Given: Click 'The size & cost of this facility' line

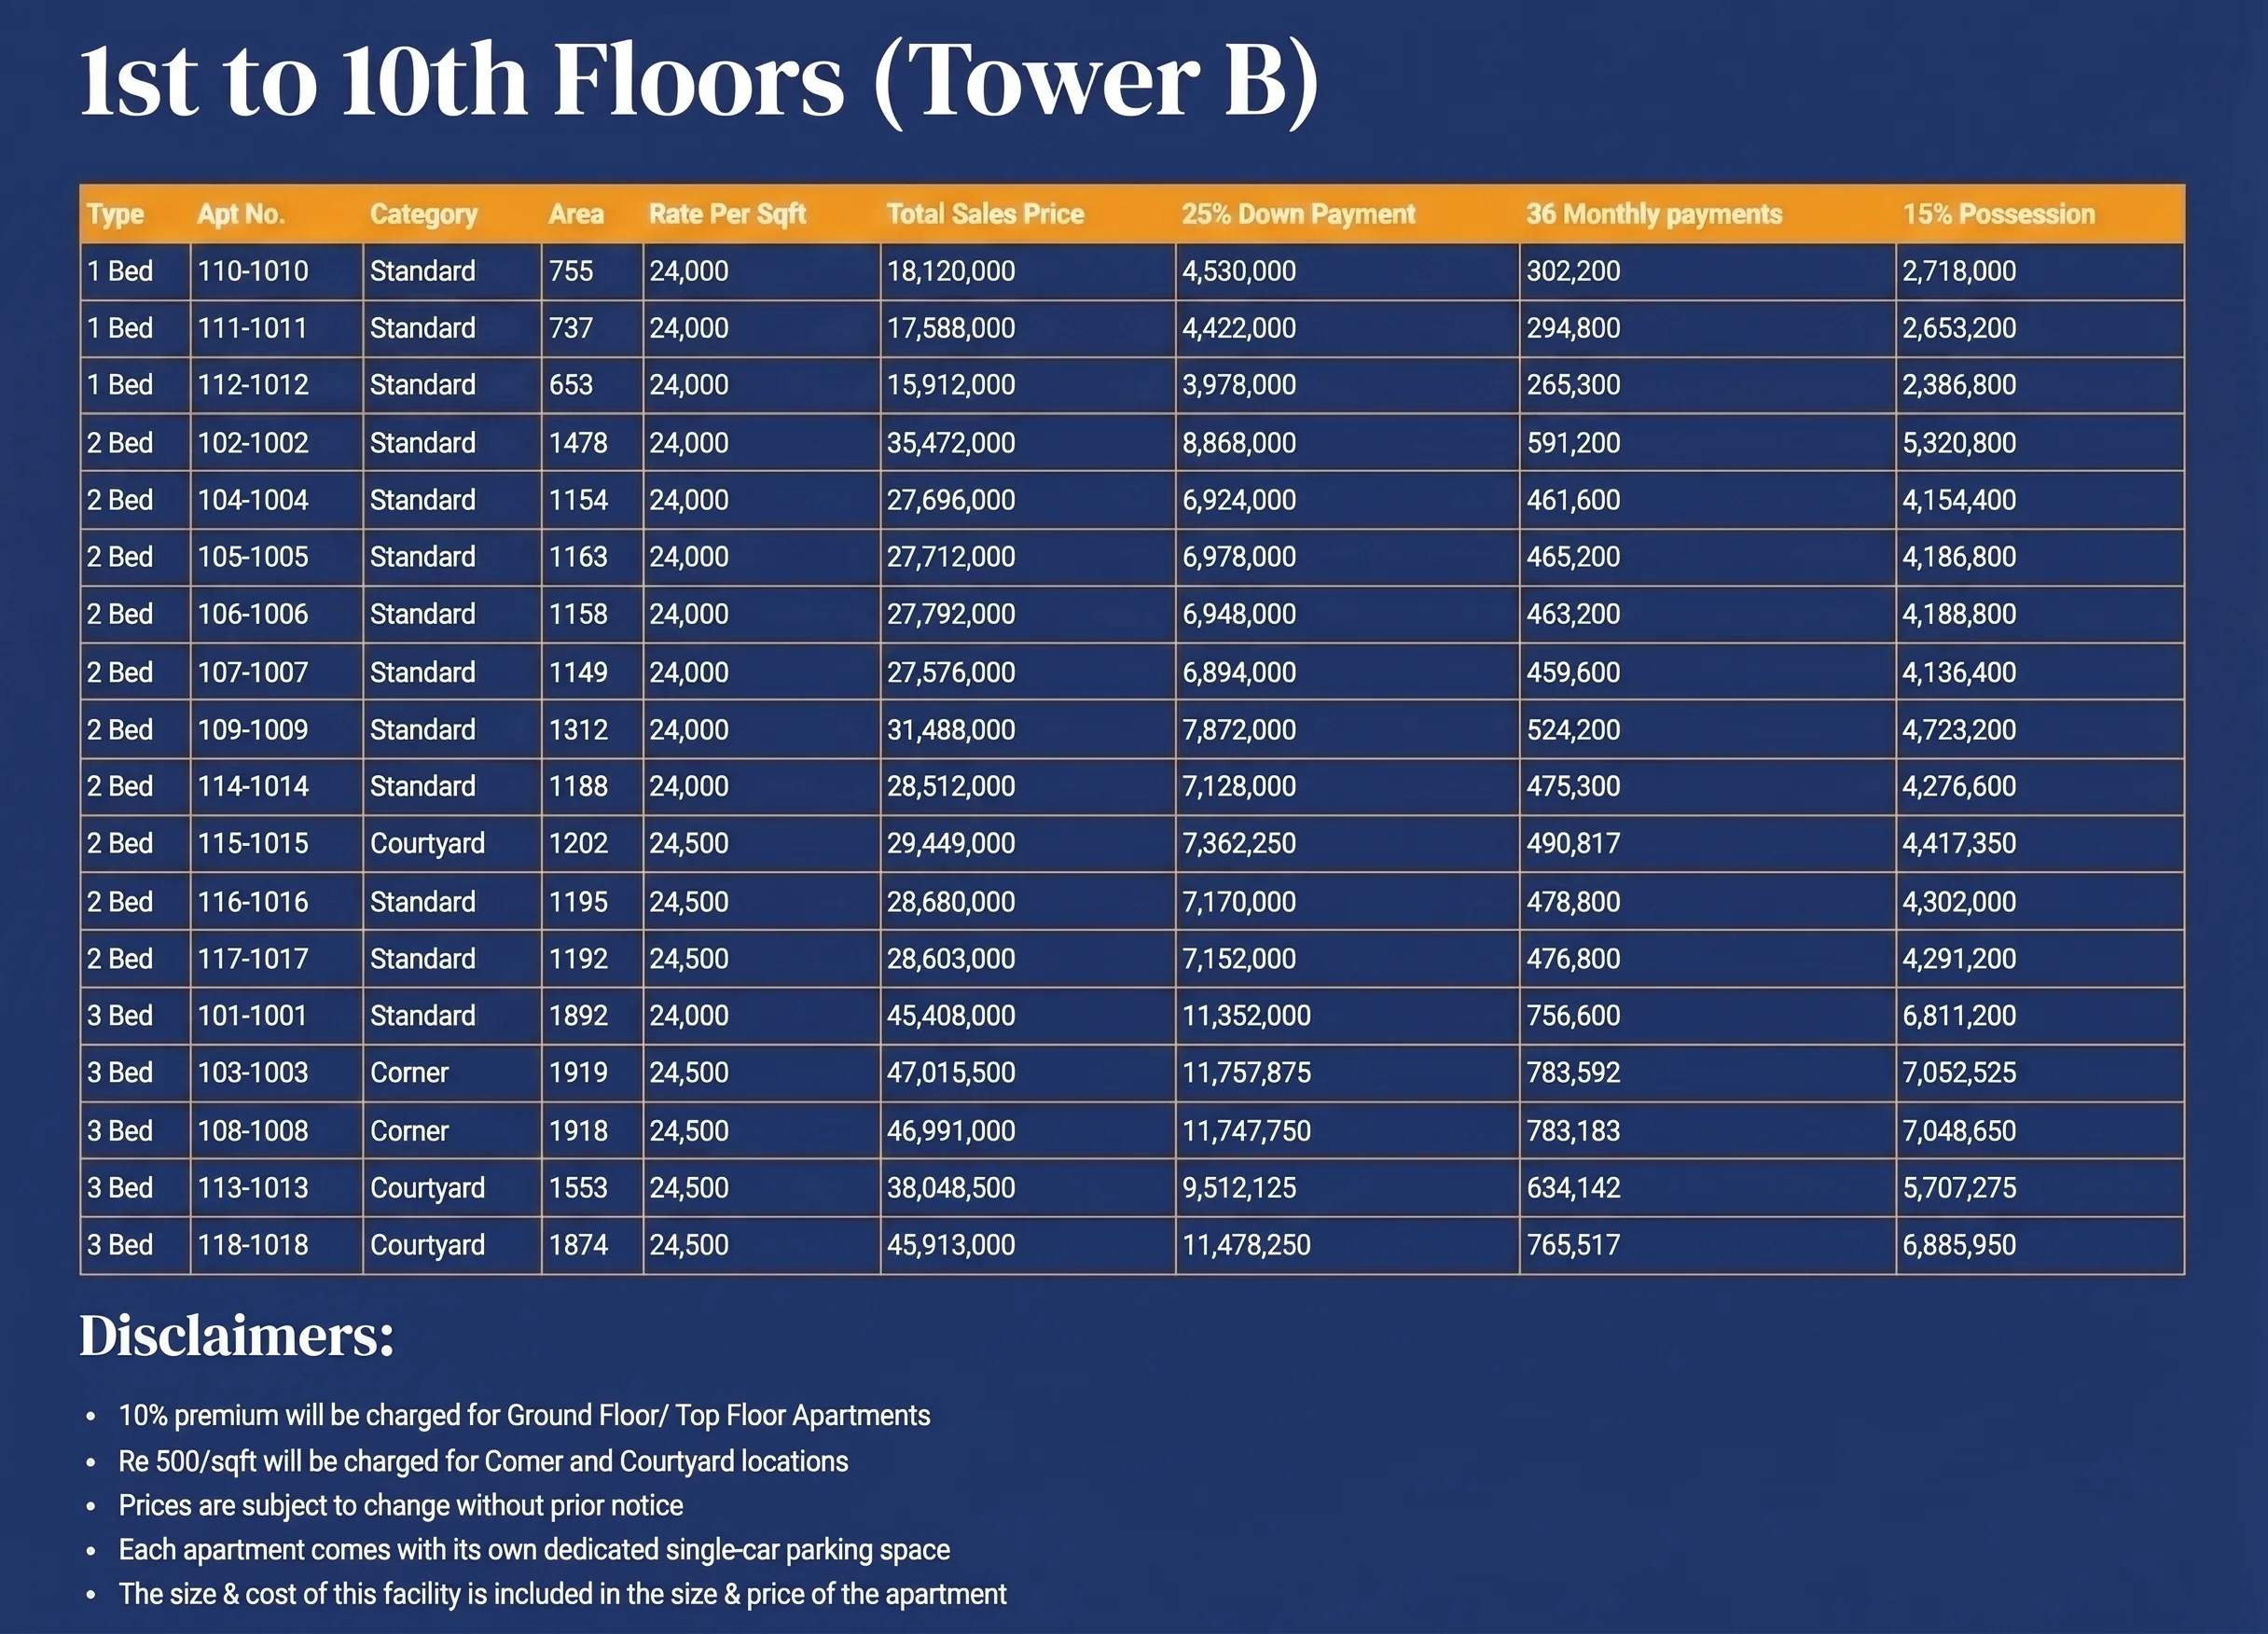Looking at the screenshot, I should pos(562,1594).
